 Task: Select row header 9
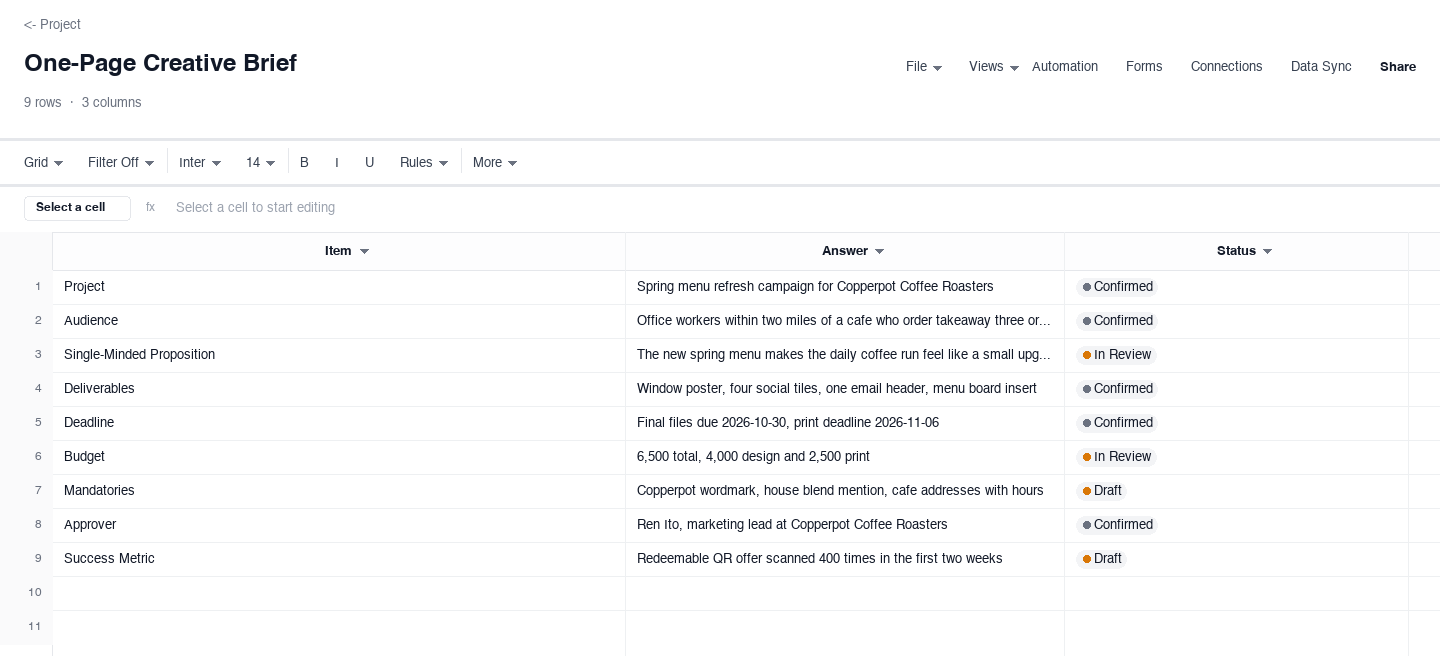26,559
